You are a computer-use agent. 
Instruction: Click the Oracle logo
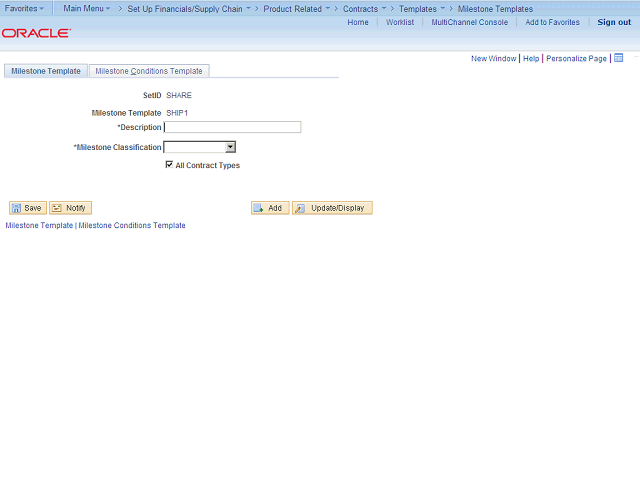tap(36, 33)
